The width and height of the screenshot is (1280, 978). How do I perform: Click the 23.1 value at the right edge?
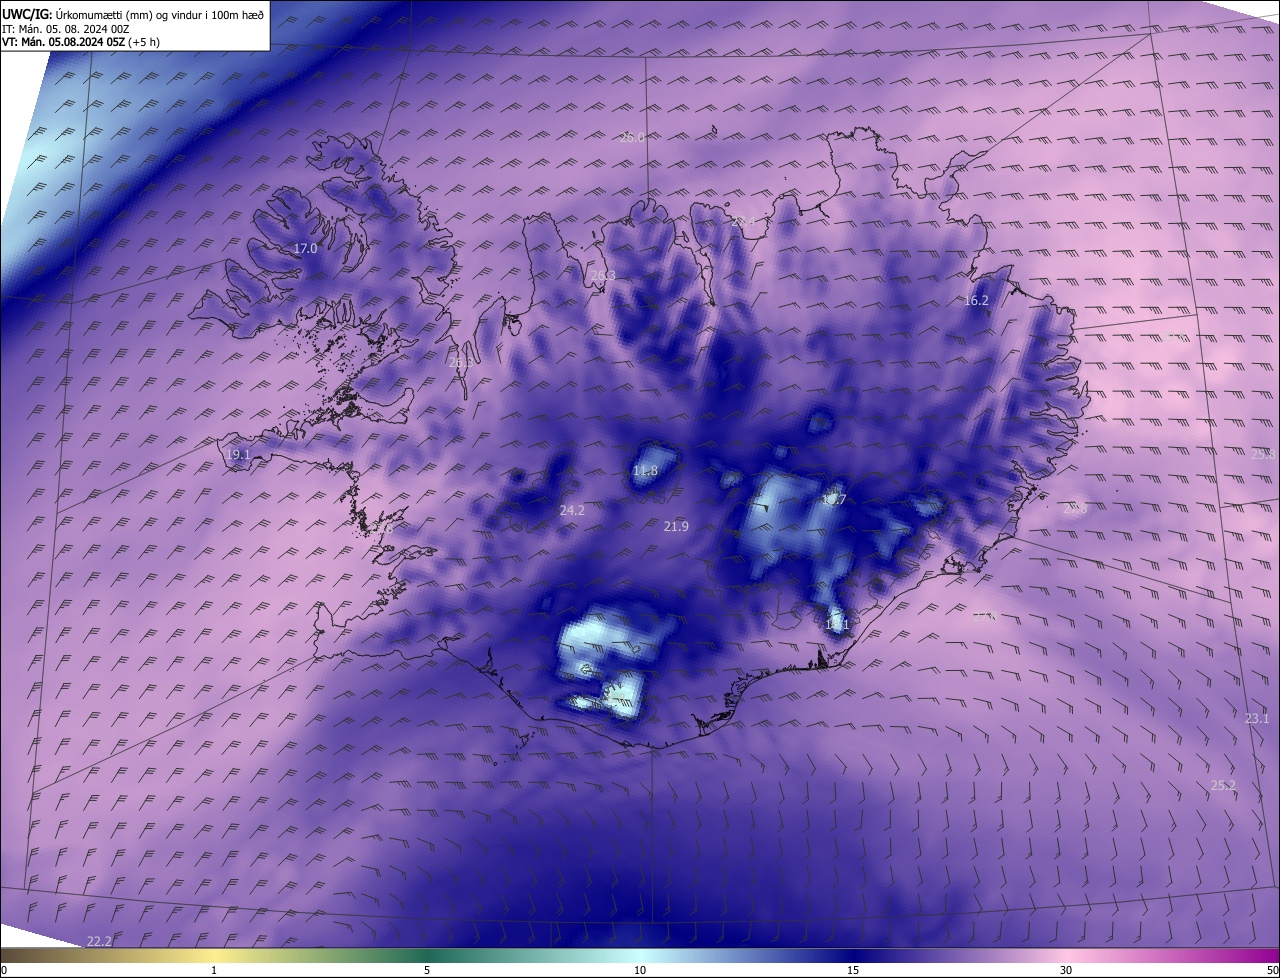(1257, 718)
